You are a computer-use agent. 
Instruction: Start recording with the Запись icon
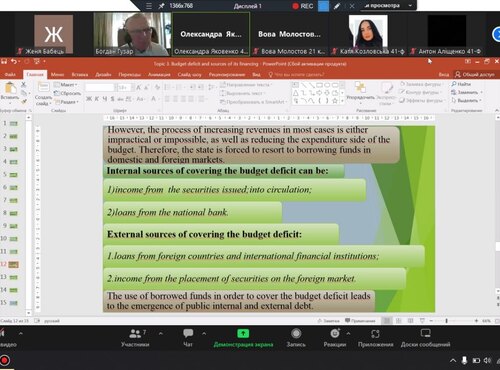tap(296, 333)
